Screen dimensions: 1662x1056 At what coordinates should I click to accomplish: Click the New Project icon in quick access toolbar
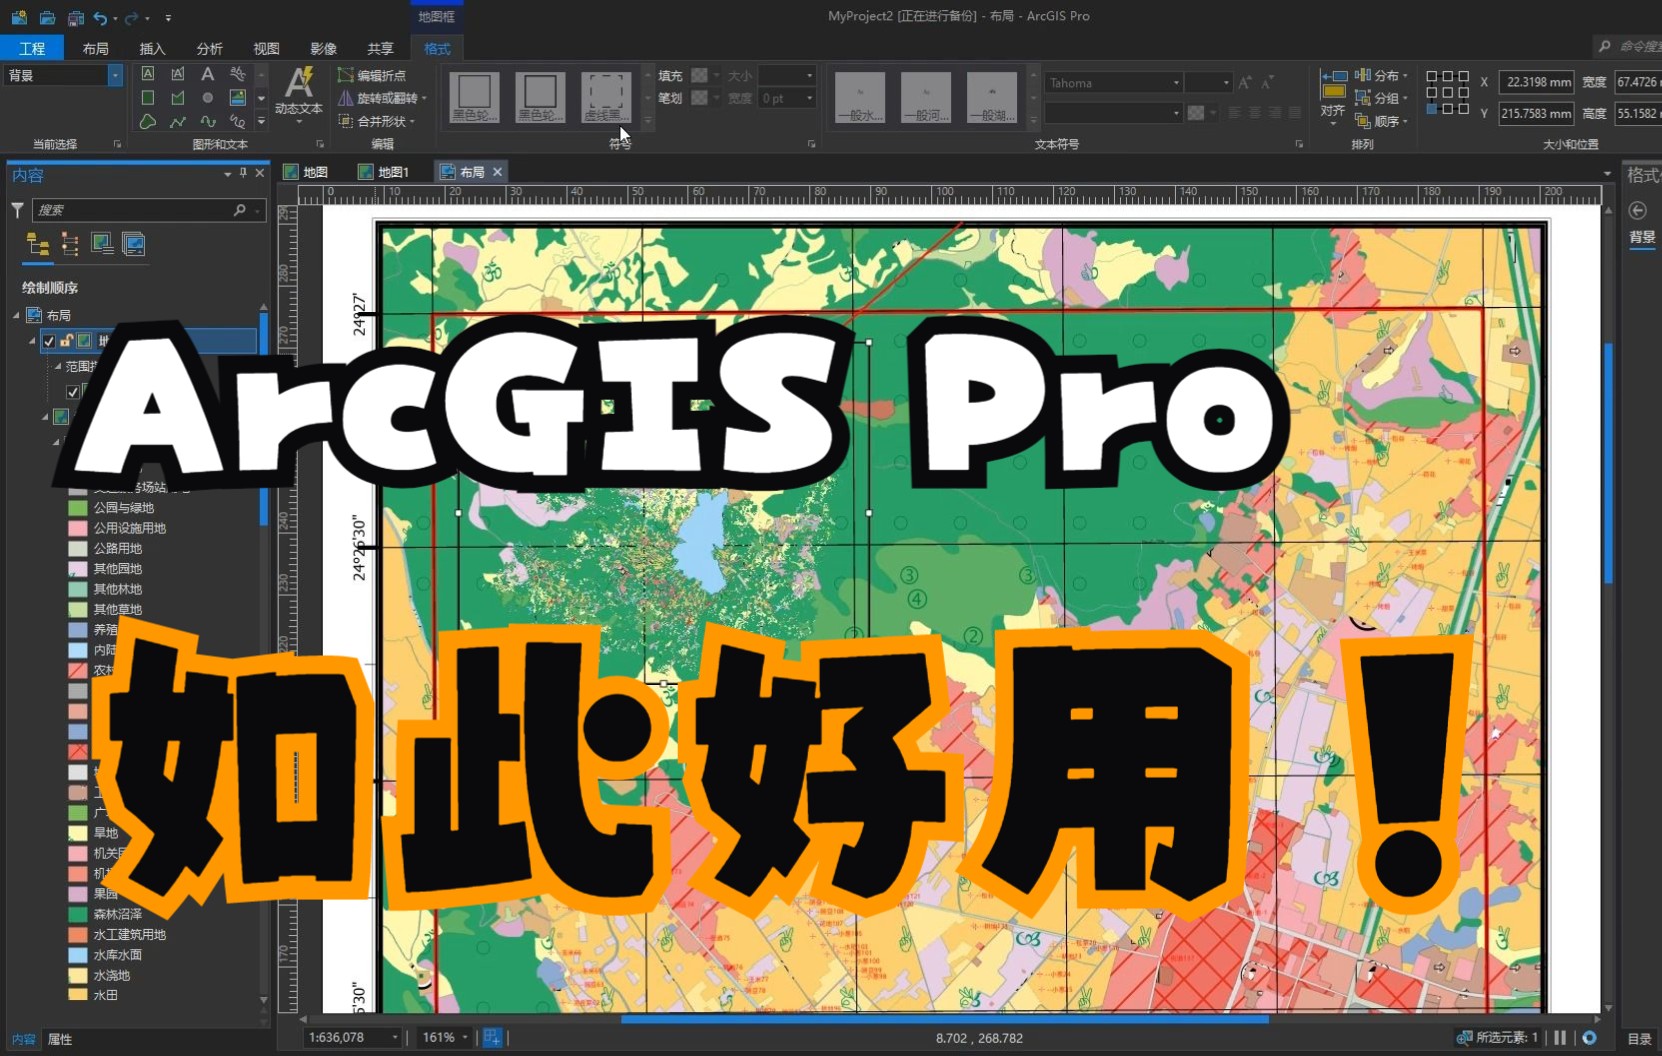19,17
